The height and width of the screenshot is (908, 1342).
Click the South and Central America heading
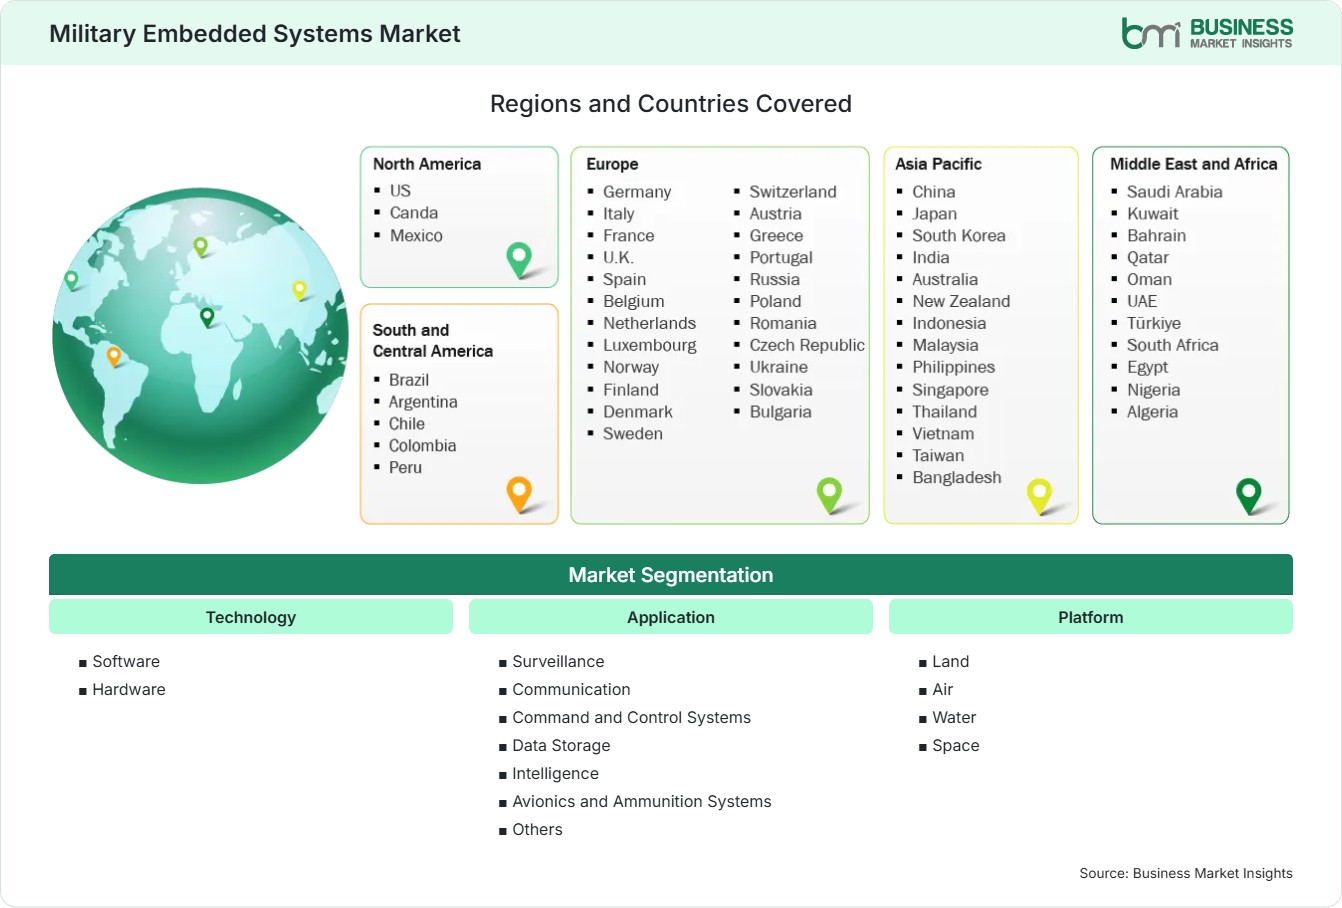click(433, 340)
